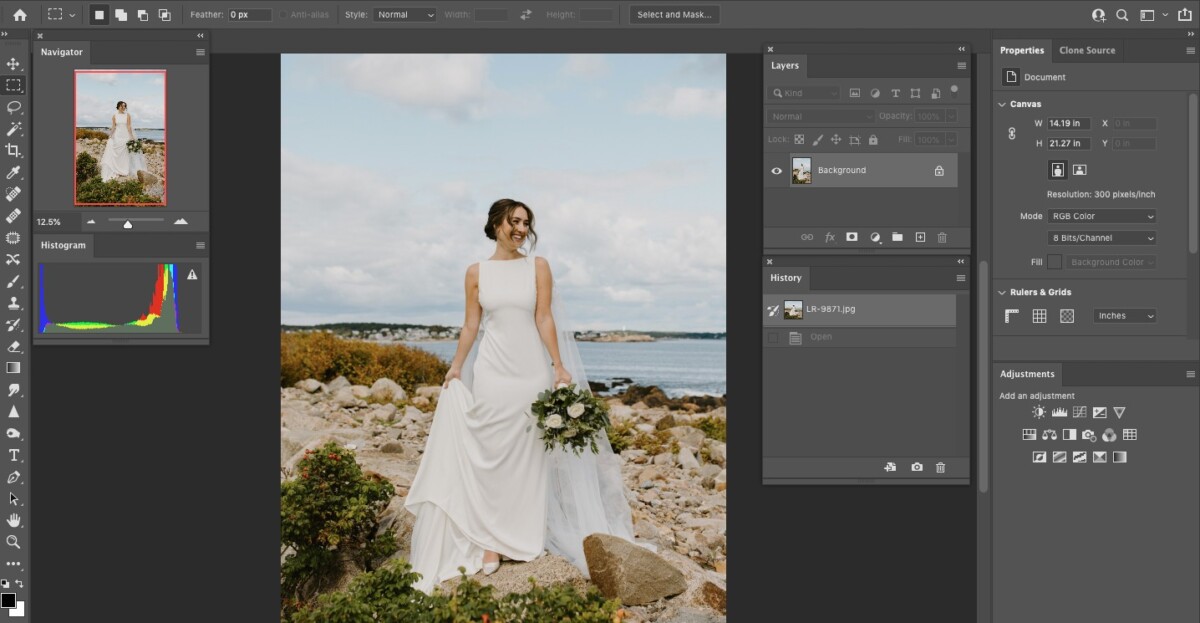1200x623 pixels.
Task: Create new snapshot with camera icon
Action: click(x=916, y=467)
